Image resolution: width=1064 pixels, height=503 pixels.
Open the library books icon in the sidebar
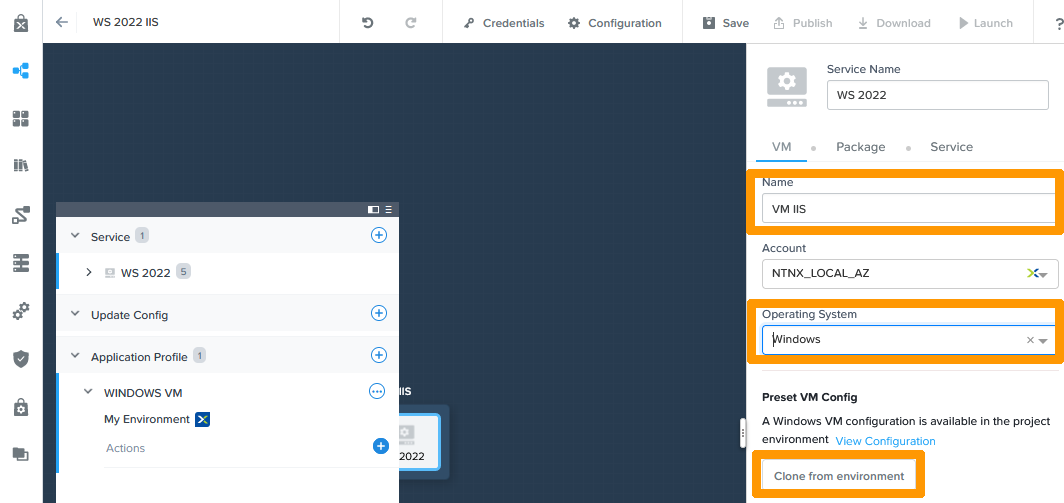20,166
